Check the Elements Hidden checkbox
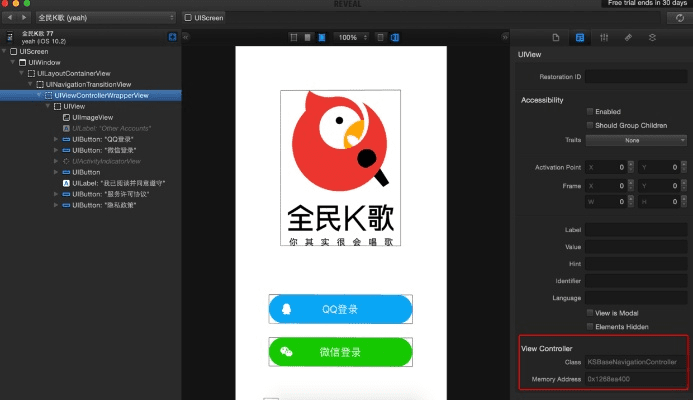Screen dimensions: 693x400 tap(590, 327)
